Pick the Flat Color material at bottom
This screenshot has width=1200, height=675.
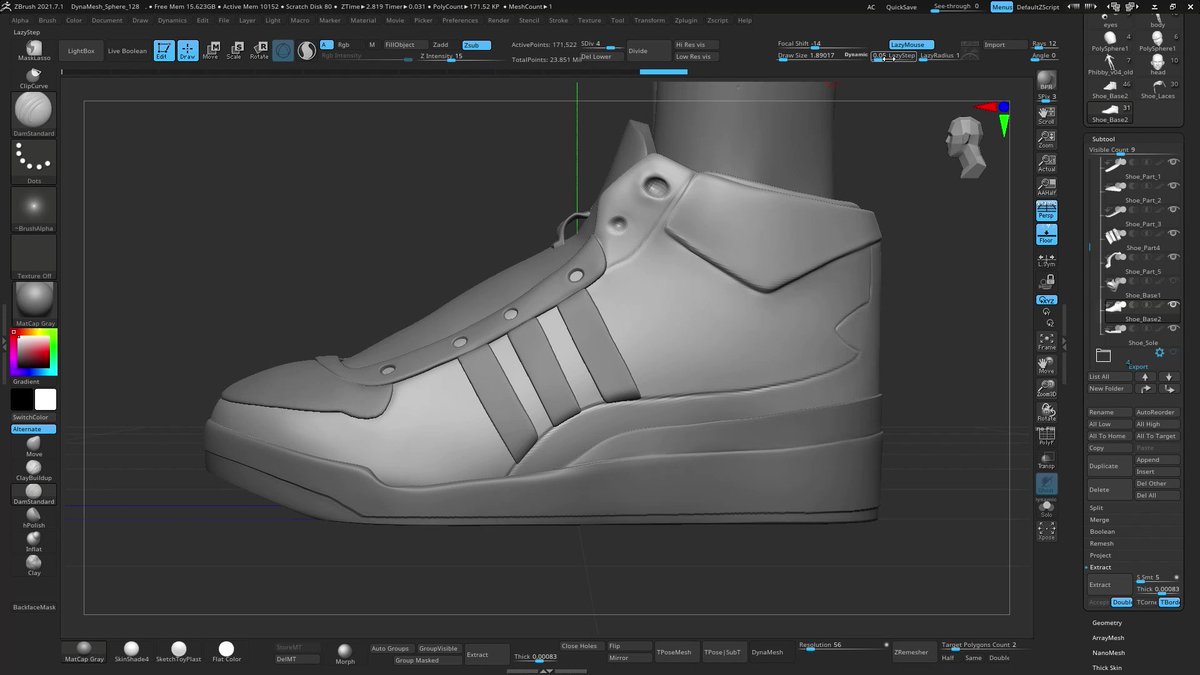click(x=226, y=652)
